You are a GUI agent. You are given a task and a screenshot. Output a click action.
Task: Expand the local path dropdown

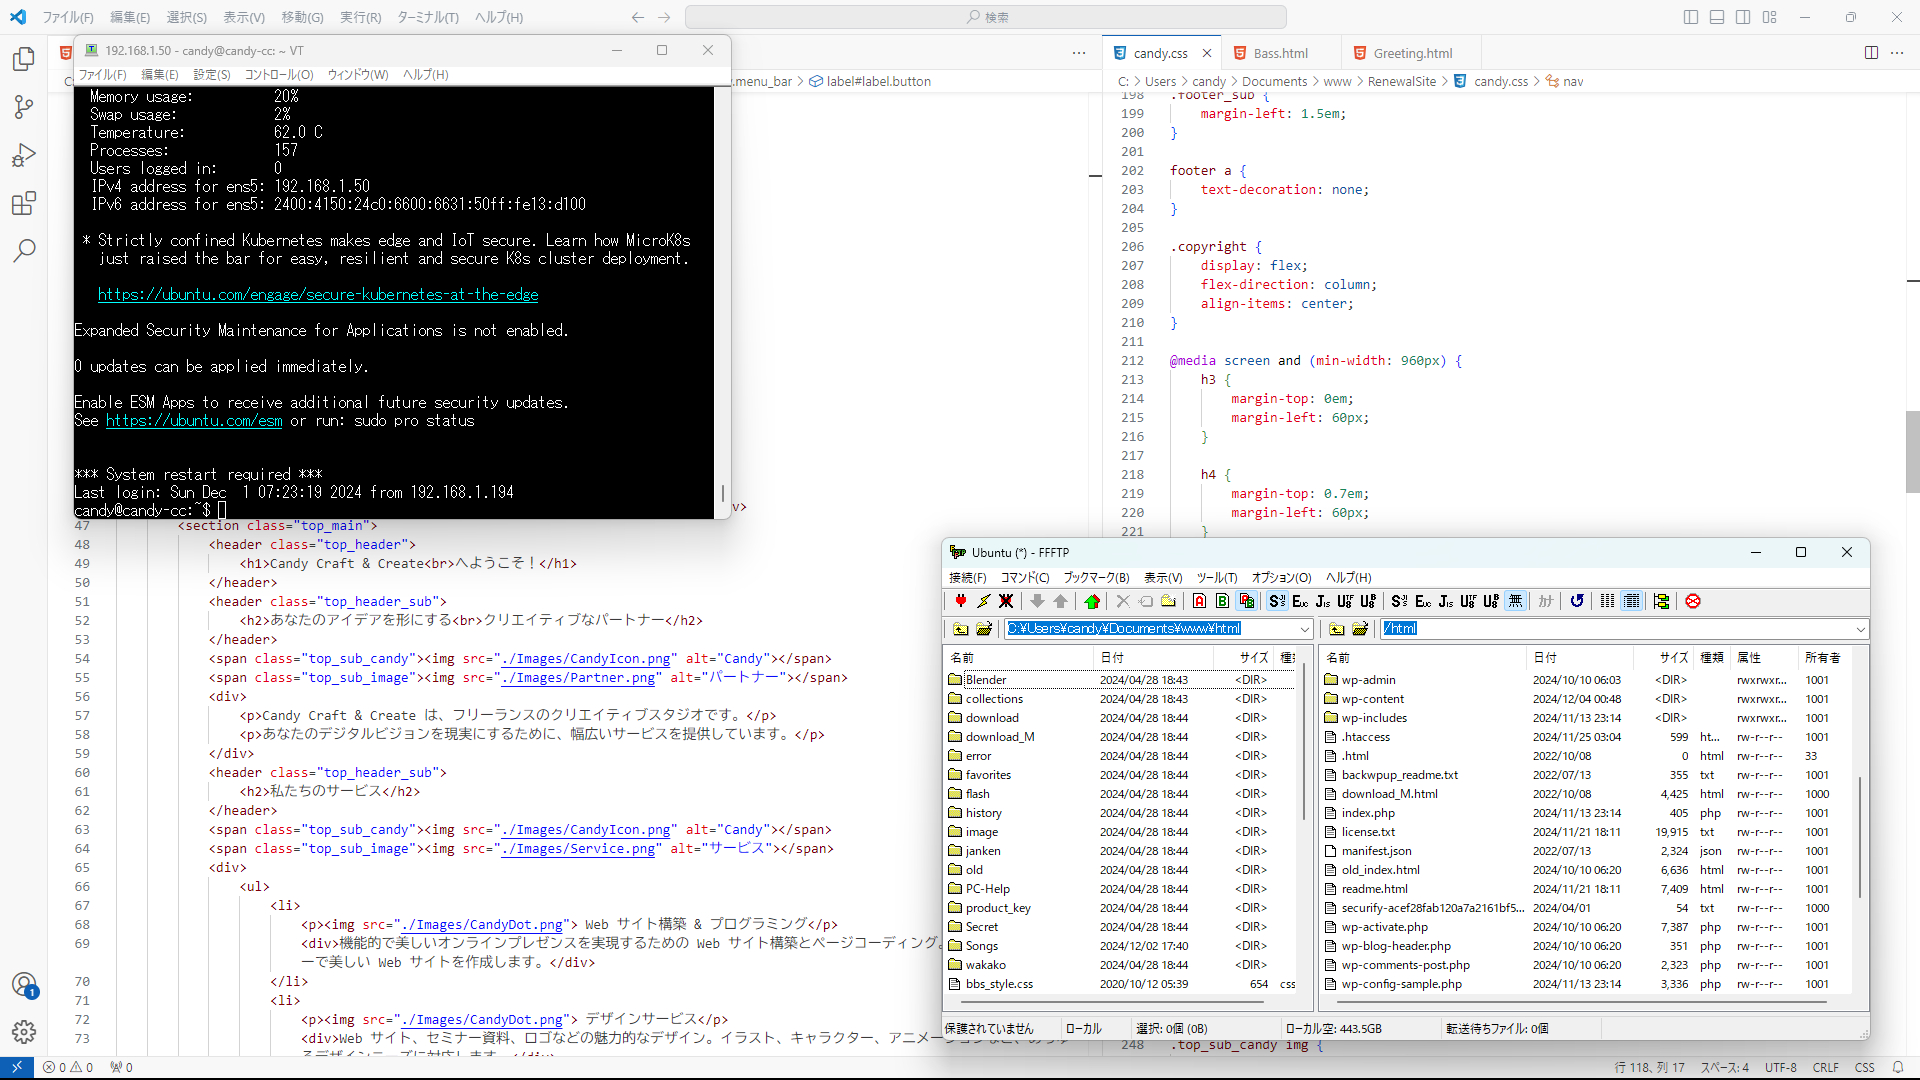tap(1304, 629)
